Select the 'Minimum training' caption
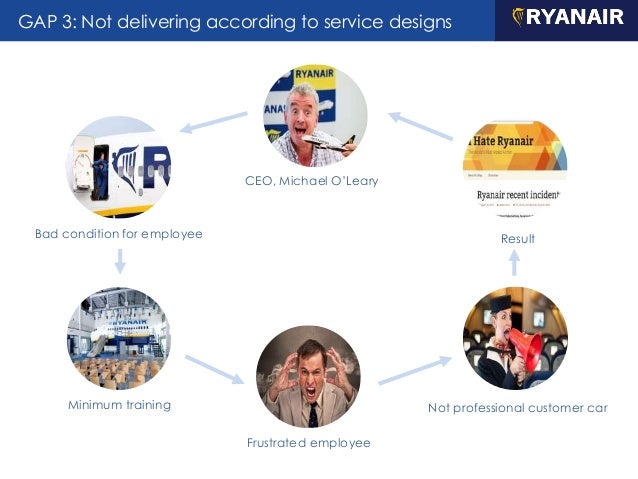This screenshot has width=638, height=479. pyautogui.click(x=120, y=405)
